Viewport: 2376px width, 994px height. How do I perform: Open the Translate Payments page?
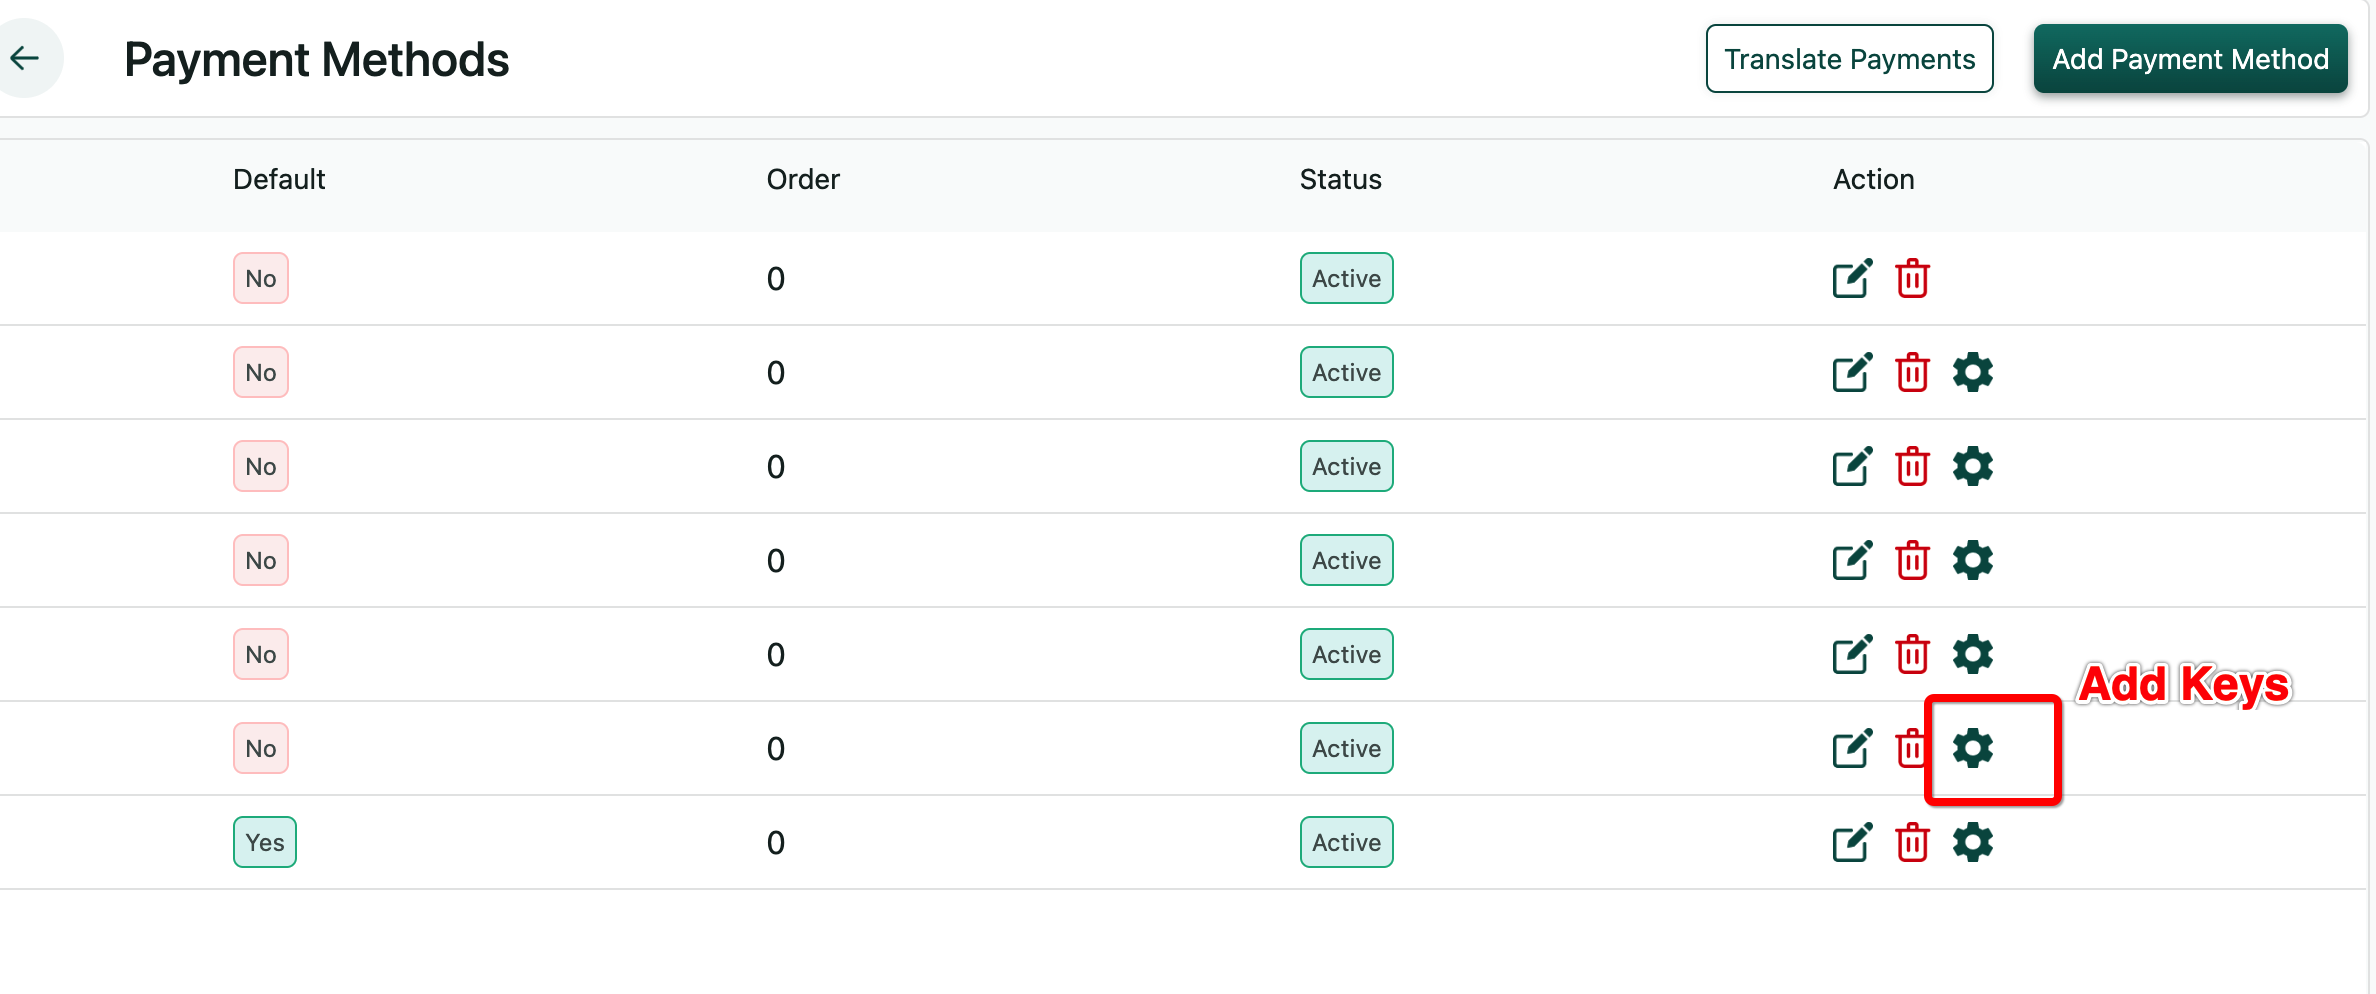coord(1849,59)
